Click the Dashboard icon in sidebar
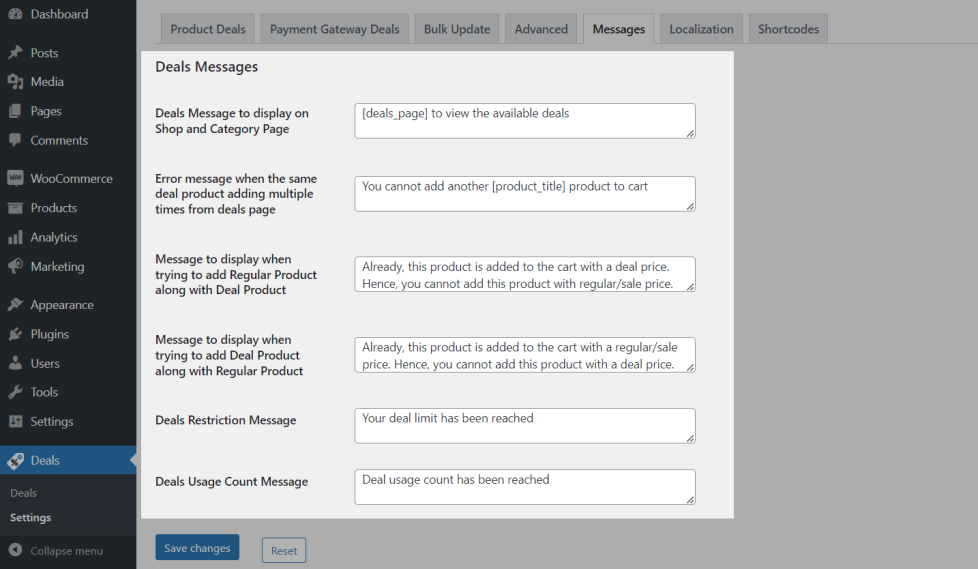 [x=15, y=15]
